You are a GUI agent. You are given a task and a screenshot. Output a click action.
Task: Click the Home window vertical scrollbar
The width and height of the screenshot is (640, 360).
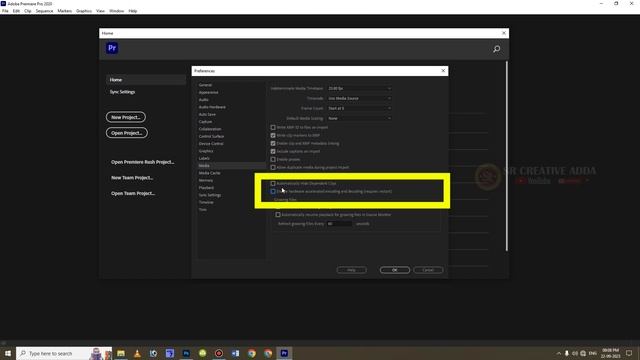tap(507, 156)
